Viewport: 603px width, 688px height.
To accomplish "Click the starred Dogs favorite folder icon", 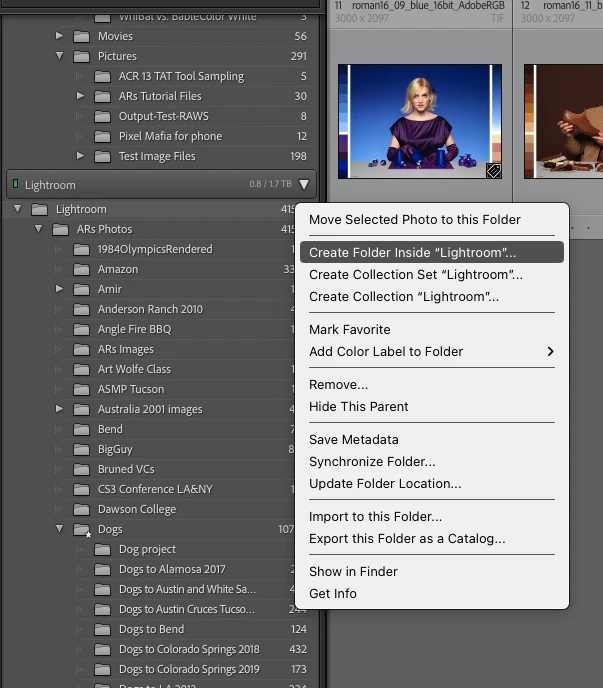I will [x=82, y=530].
